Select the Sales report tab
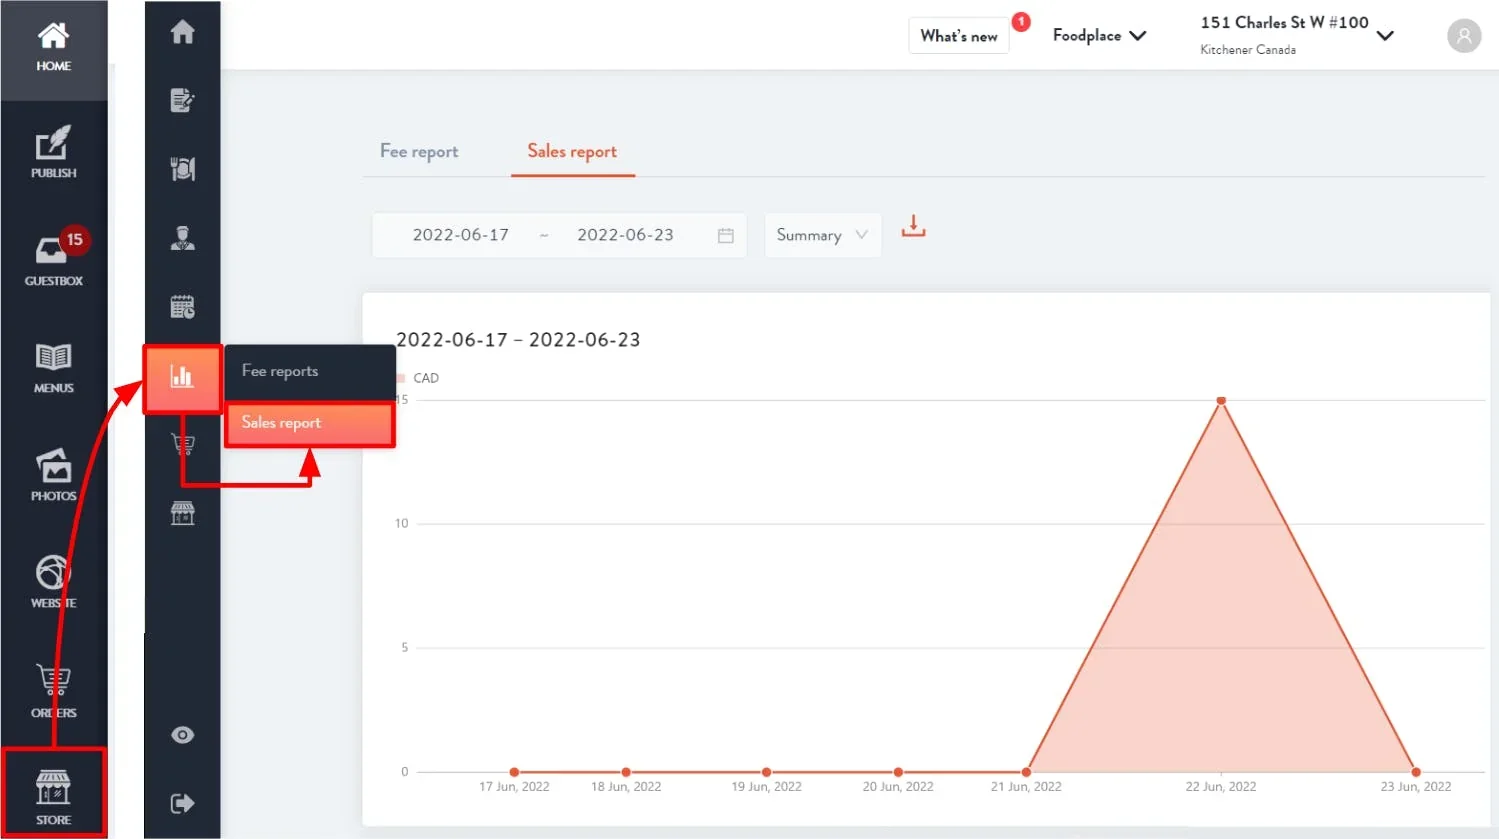Image resolution: width=1499 pixels, height=839 pixels. 572,152
